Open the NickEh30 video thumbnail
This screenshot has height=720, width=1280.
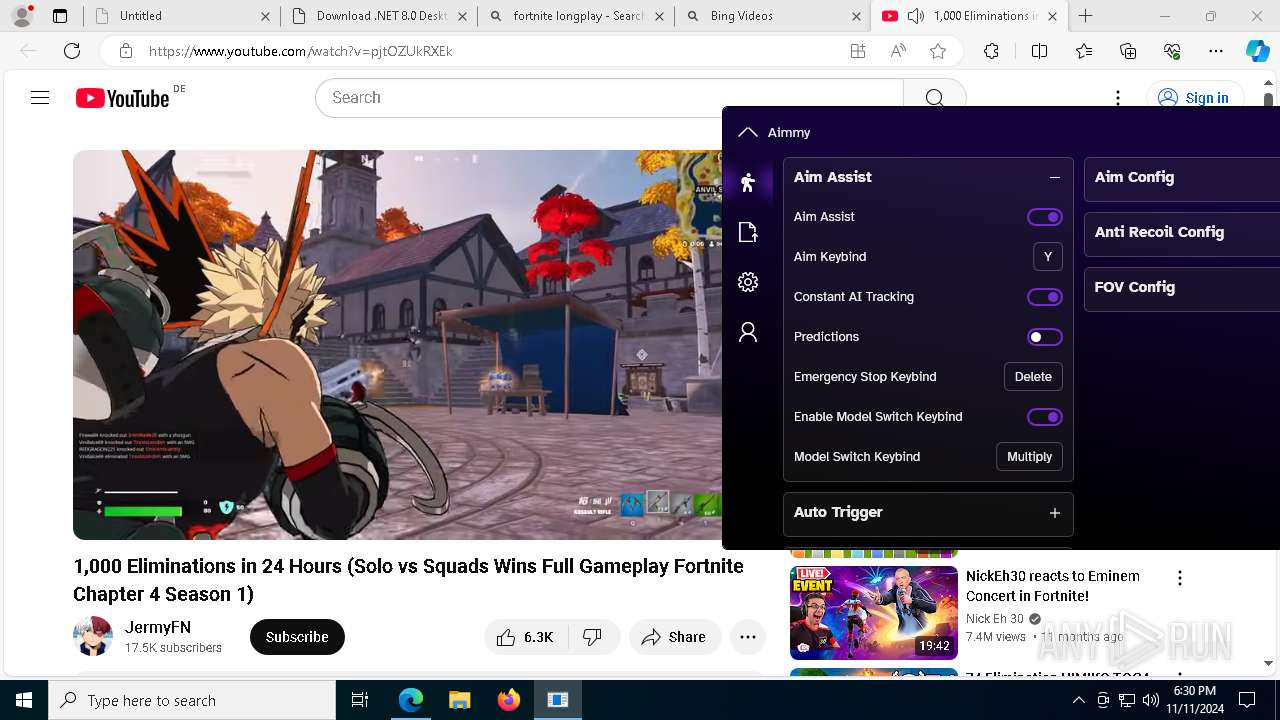[x=874, y=612]
